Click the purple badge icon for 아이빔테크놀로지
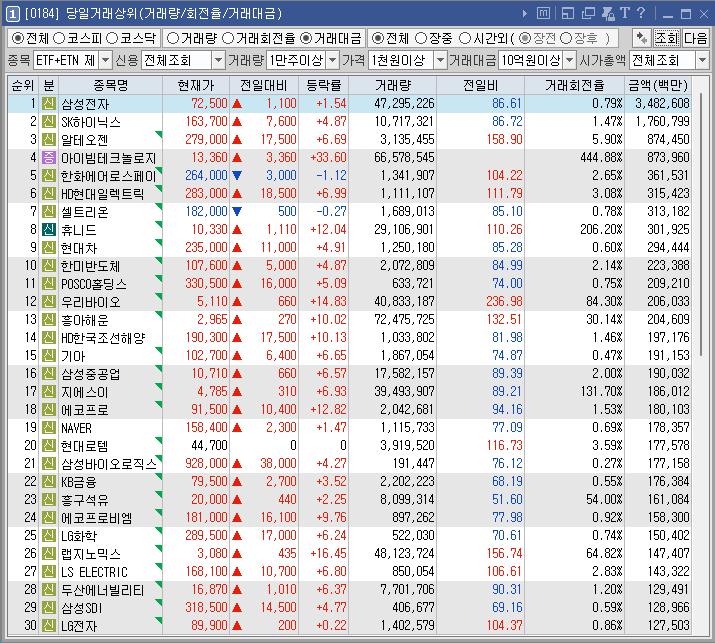The image size is (715, 643). pyautogui.click(x=49, y=157)
